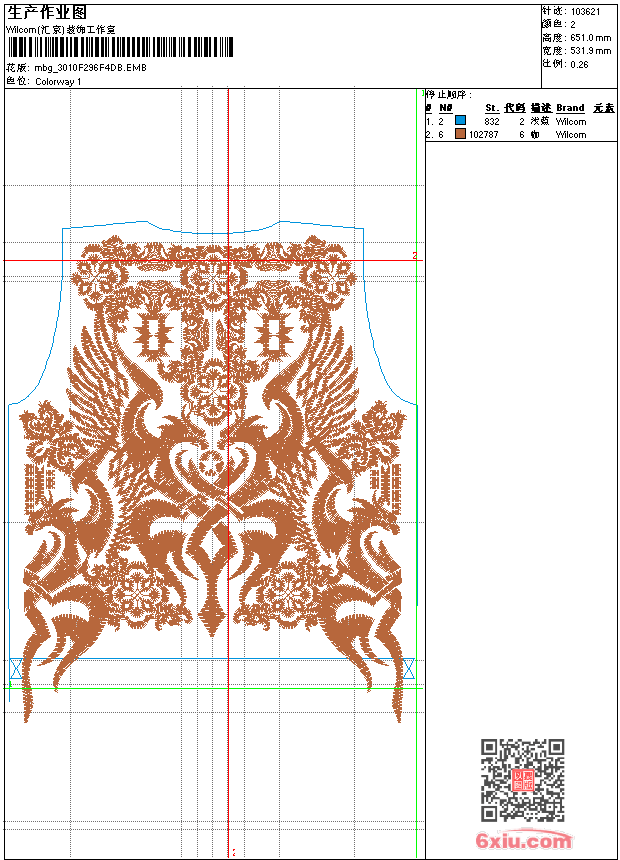Screen dimensions: 620x860
Task: Click the red seal inside the QR code
Action: [523, 781]
